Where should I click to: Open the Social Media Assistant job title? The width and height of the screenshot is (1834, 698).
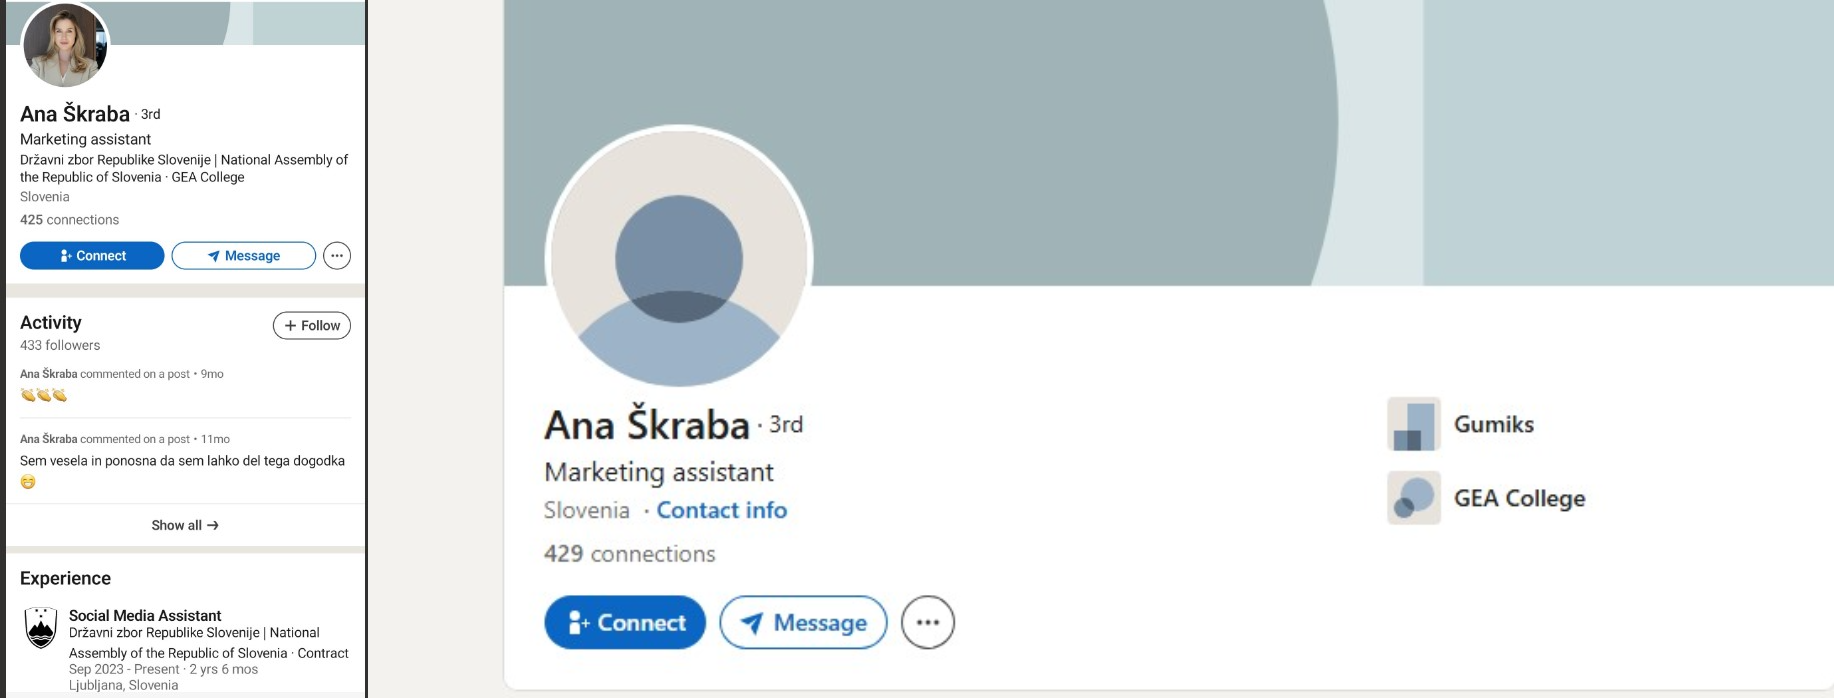145,616
